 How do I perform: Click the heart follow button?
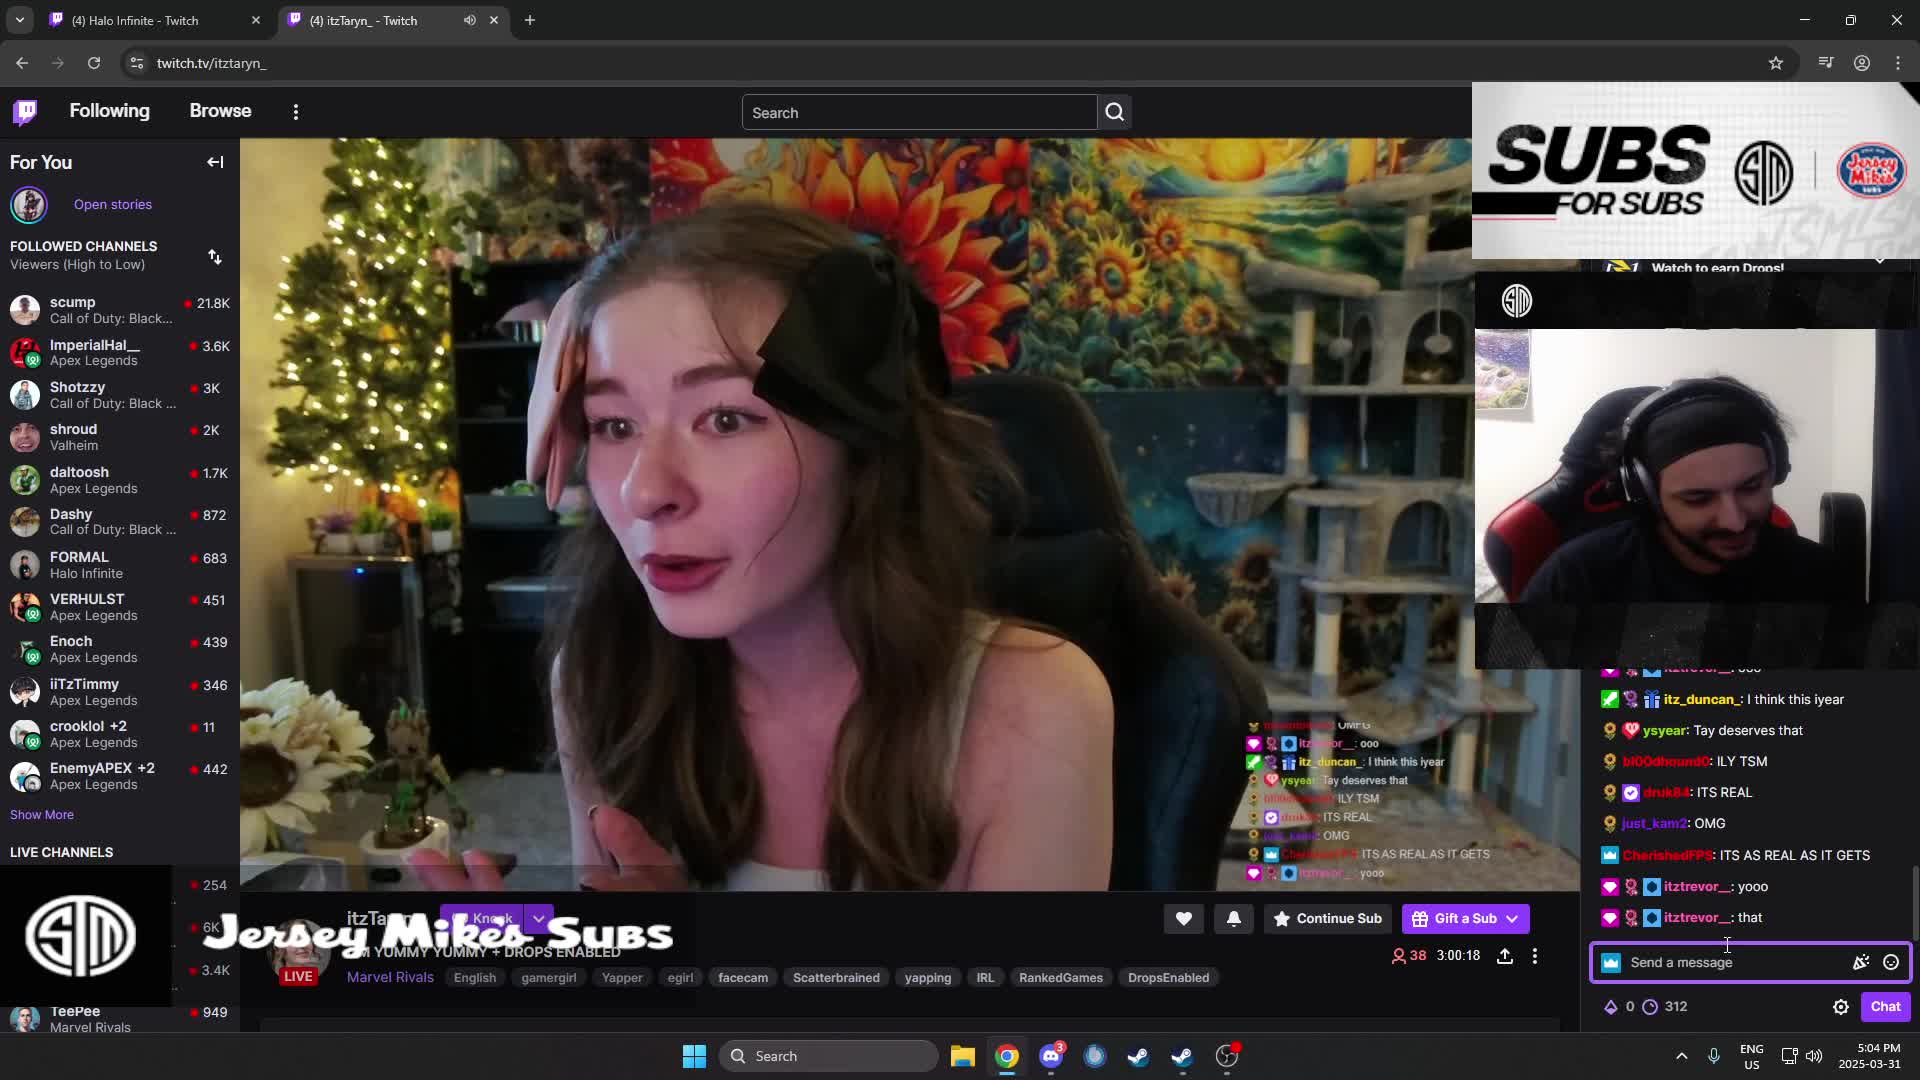1183,919
